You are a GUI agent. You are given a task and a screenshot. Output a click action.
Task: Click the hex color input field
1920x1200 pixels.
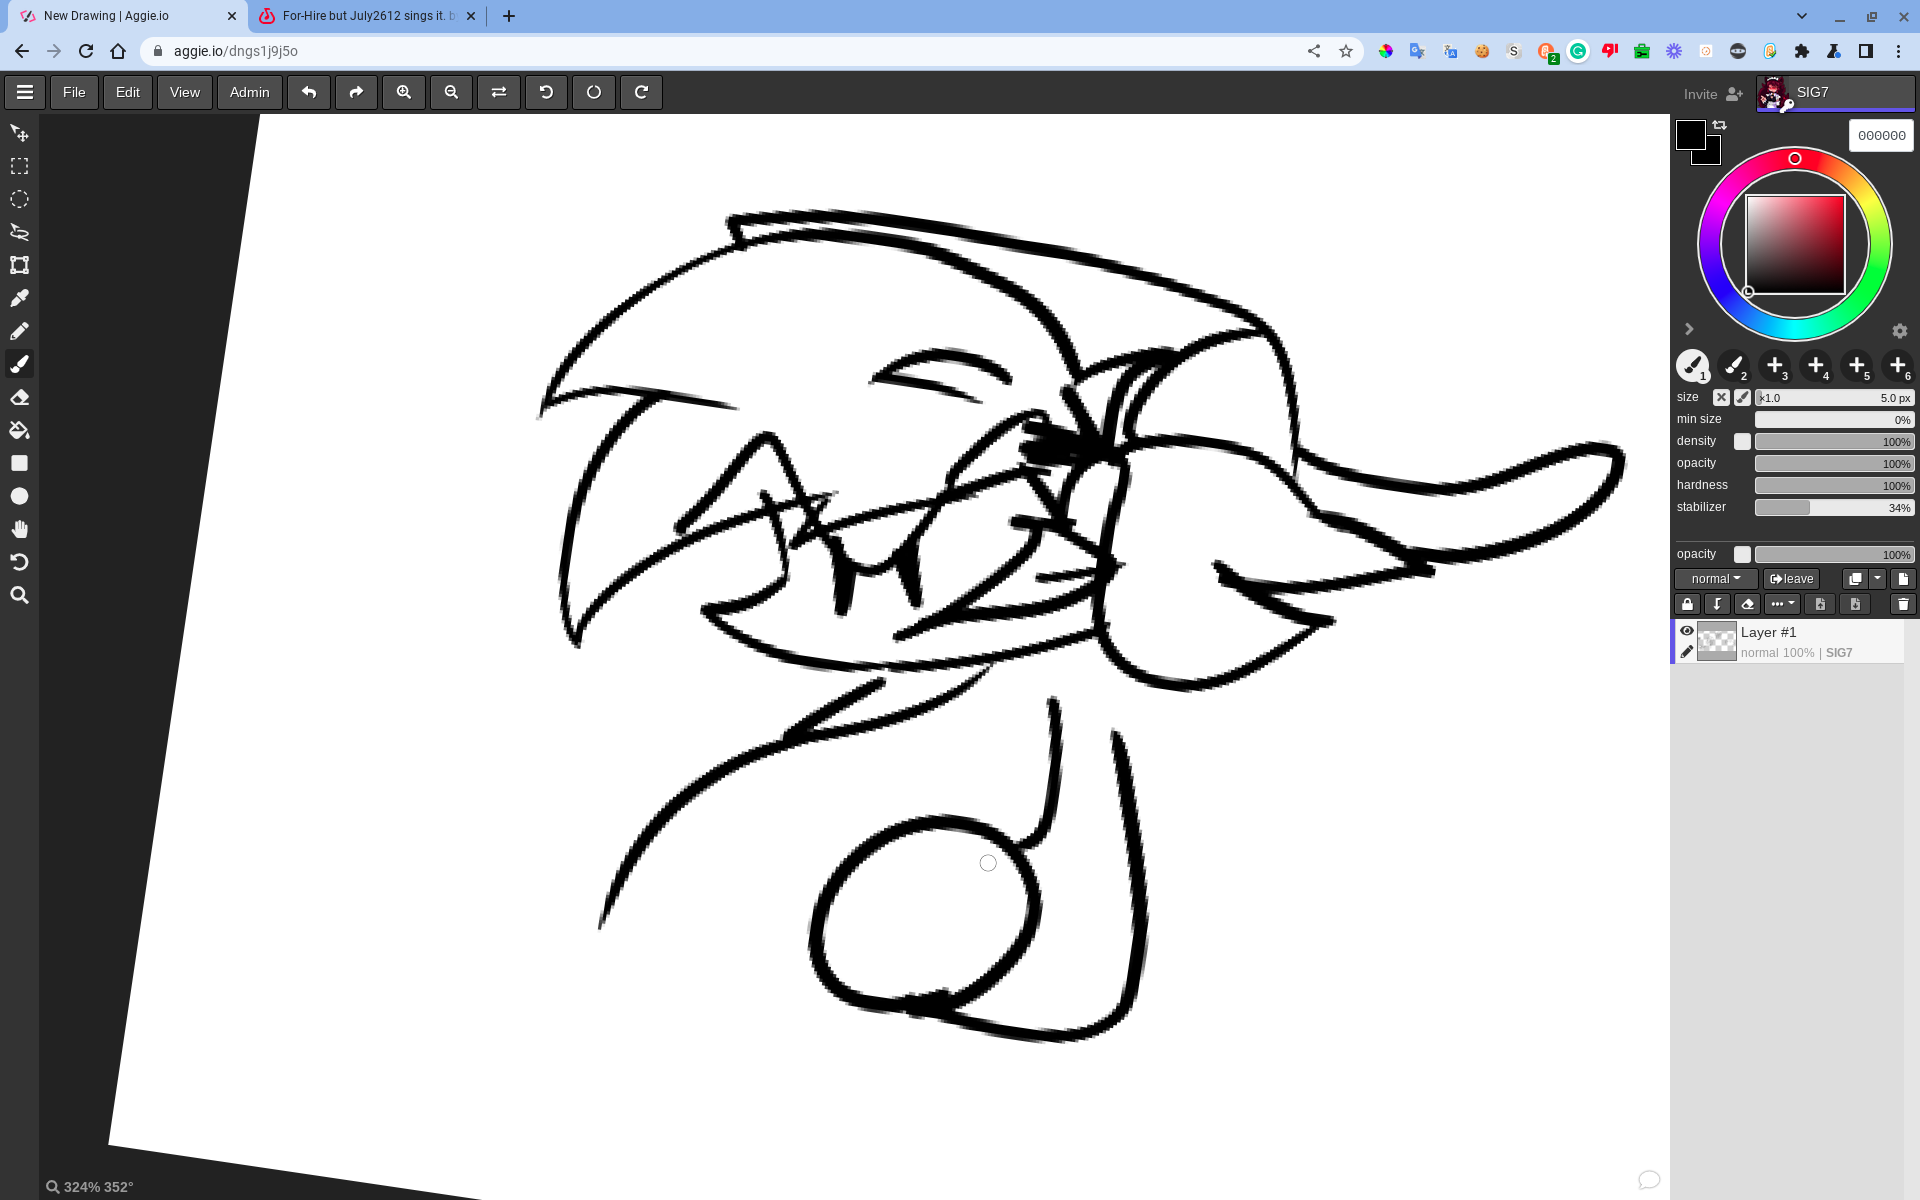(x=1881, y=135)
